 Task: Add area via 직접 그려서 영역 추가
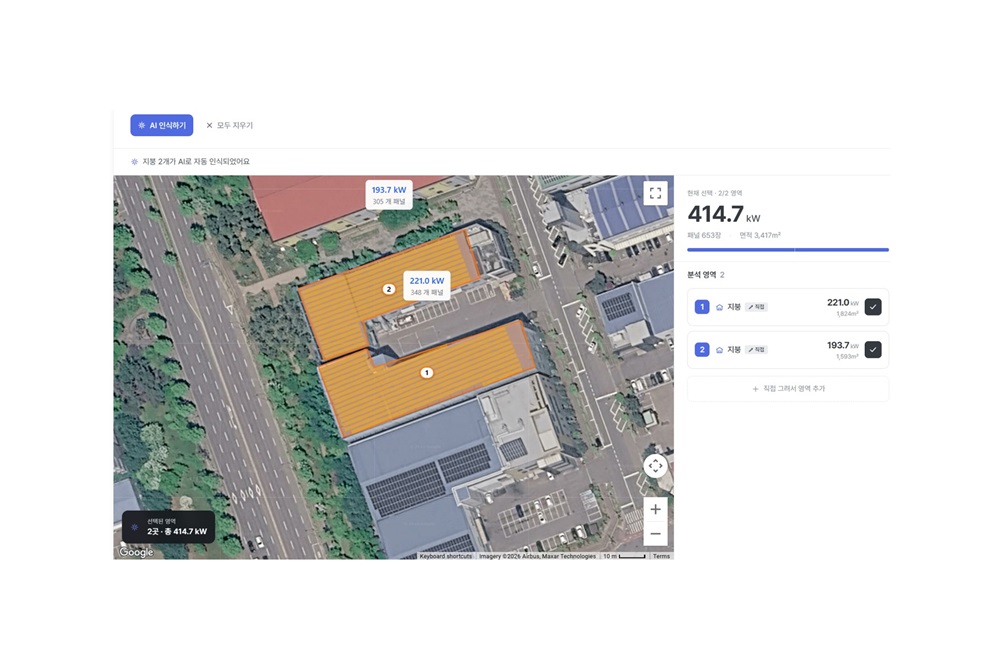tap(788, 388)
